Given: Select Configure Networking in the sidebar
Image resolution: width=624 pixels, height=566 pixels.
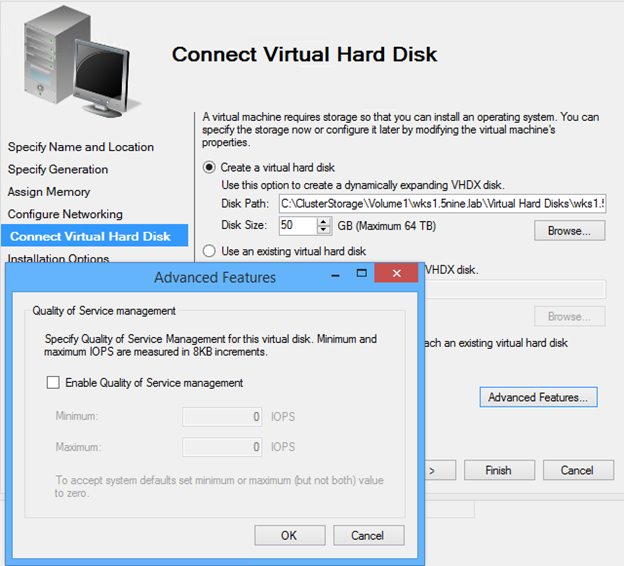Looking at the screenshot, I should click(x=65, y=214).
